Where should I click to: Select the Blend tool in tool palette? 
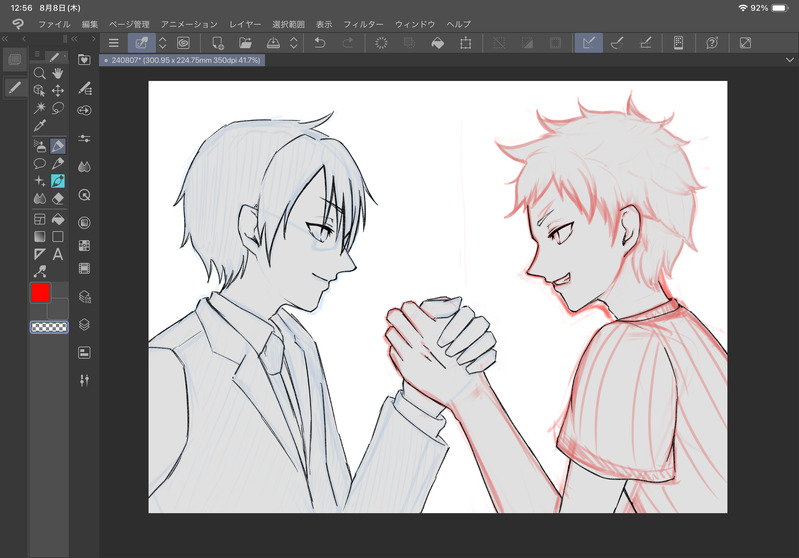click(x=39, y=198)
